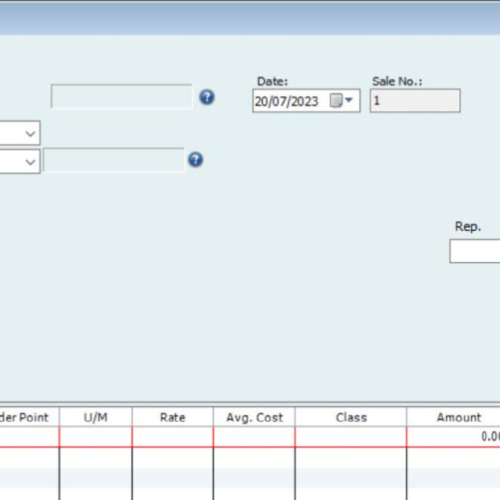Click the Rep. input box
This screenshot has width=500, height=500.
click(475, 251)
